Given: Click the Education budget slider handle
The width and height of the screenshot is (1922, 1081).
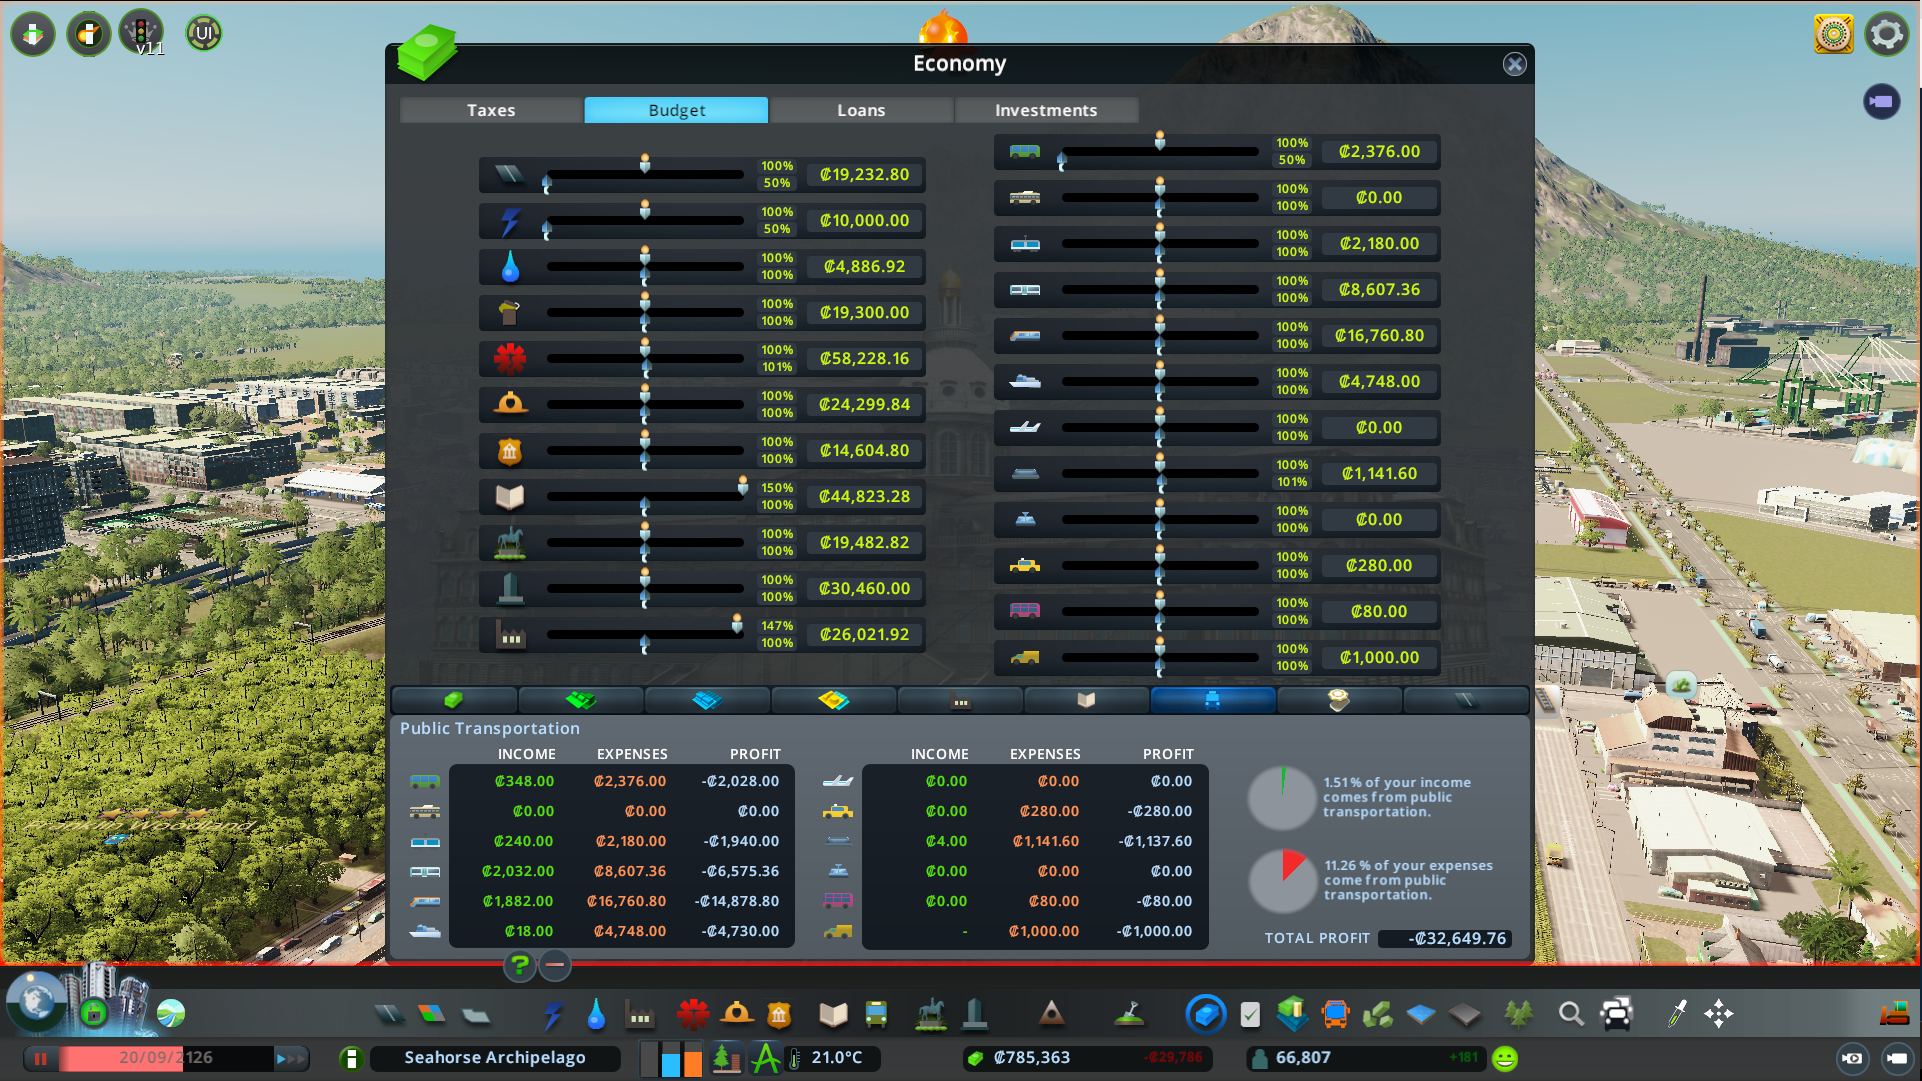Looking at the screenshot, I should 742,486.
